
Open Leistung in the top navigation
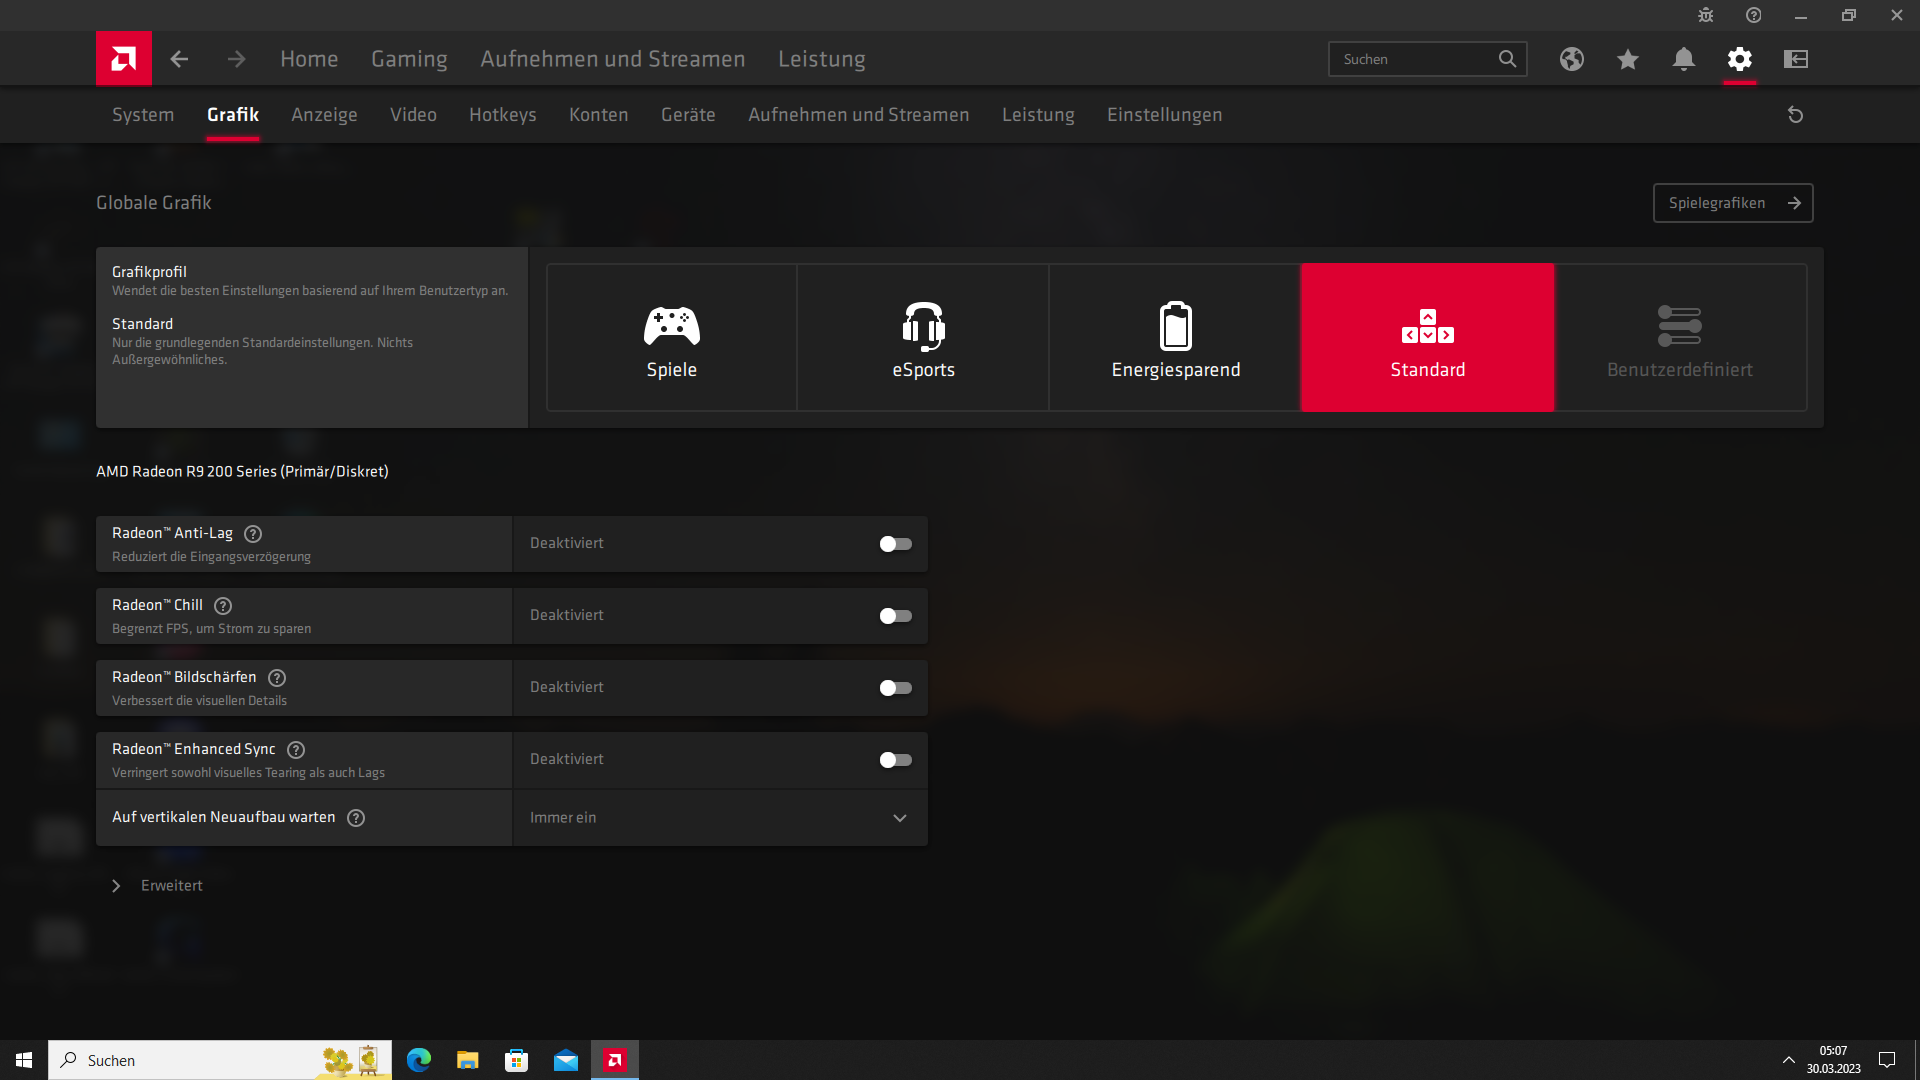tap(822, 59)
